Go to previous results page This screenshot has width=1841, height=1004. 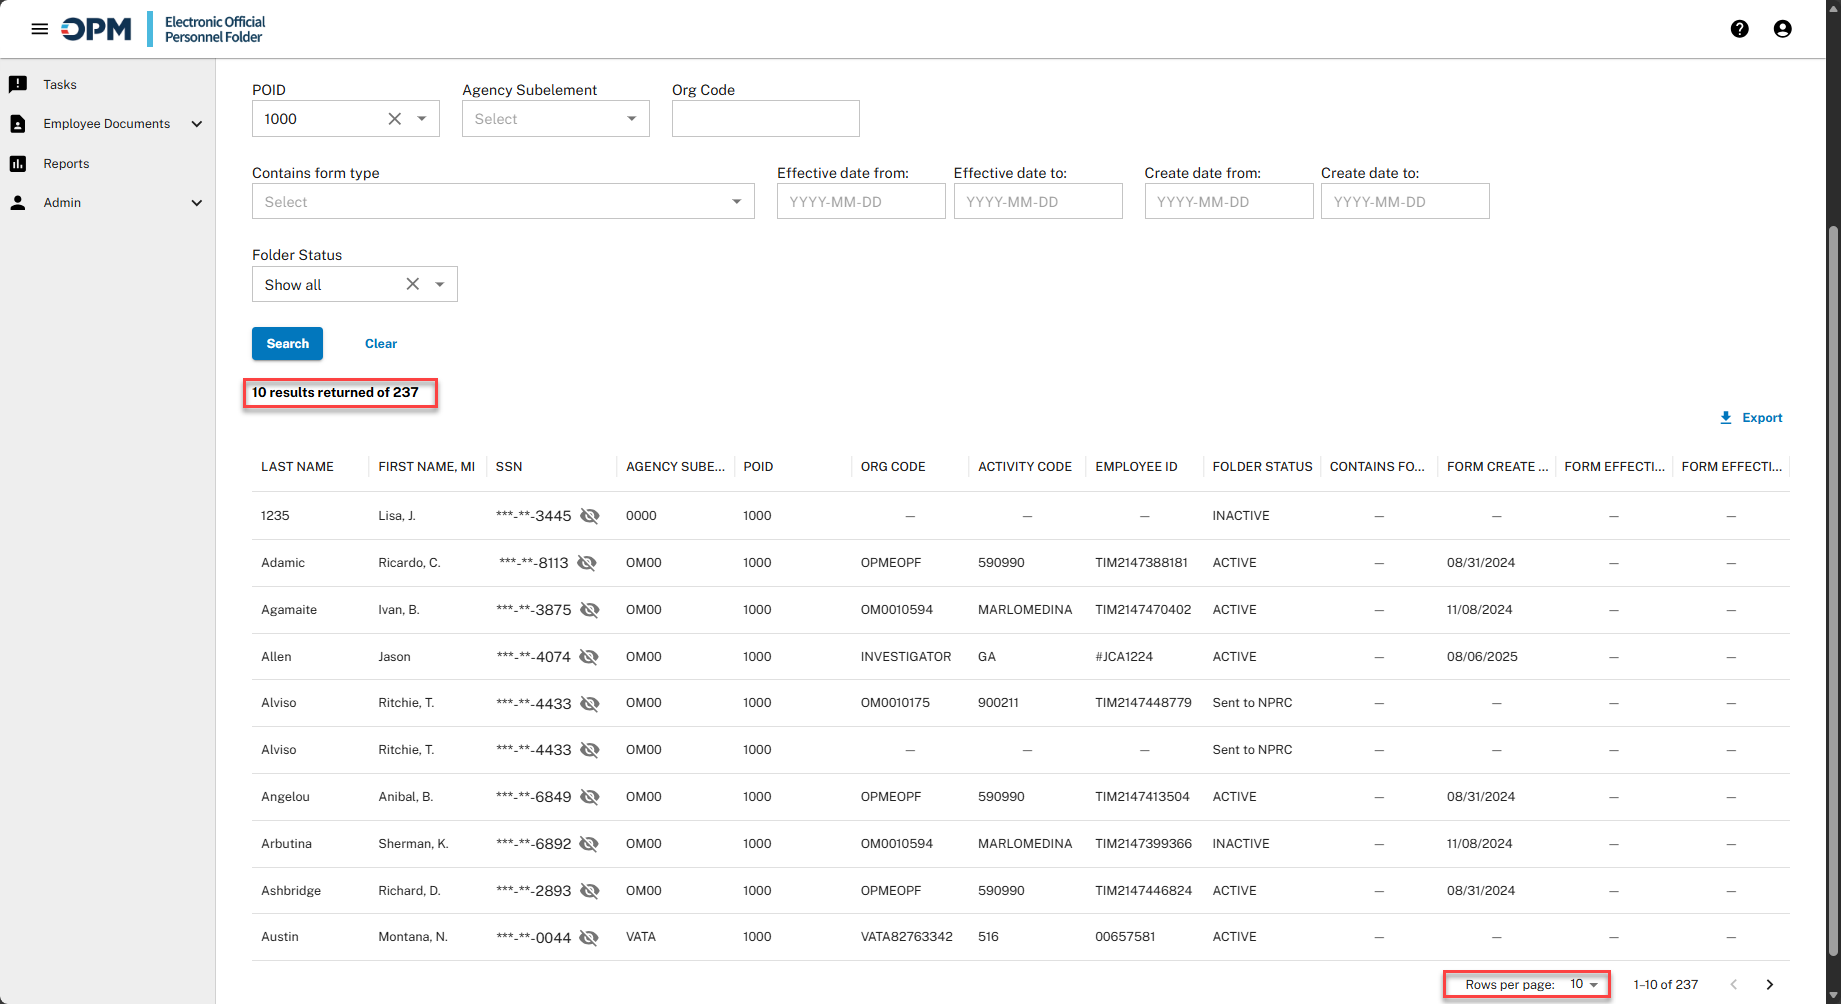(1734, 985)
